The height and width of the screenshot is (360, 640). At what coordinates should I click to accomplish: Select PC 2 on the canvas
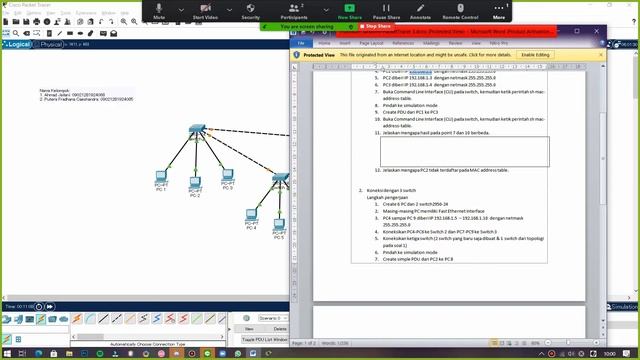pos(195,182)
